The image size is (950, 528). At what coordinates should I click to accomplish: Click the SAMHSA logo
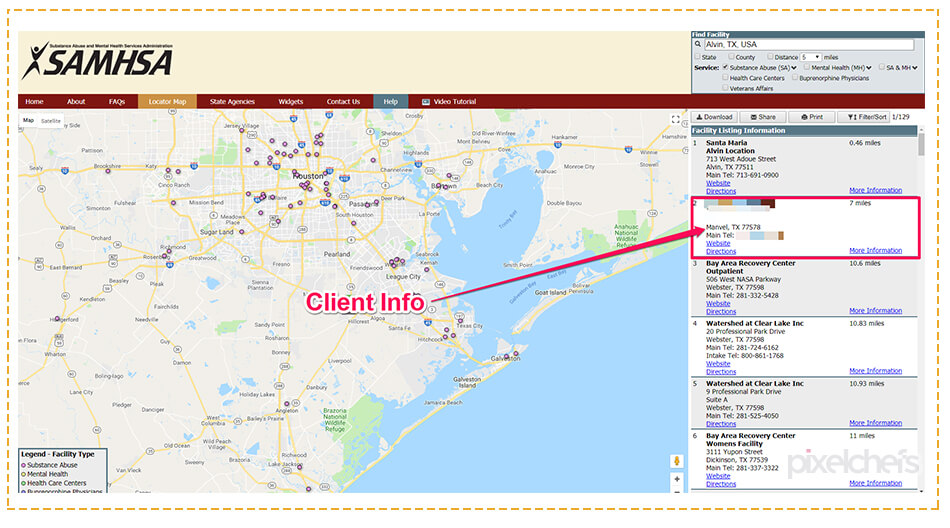pos(98,61)
